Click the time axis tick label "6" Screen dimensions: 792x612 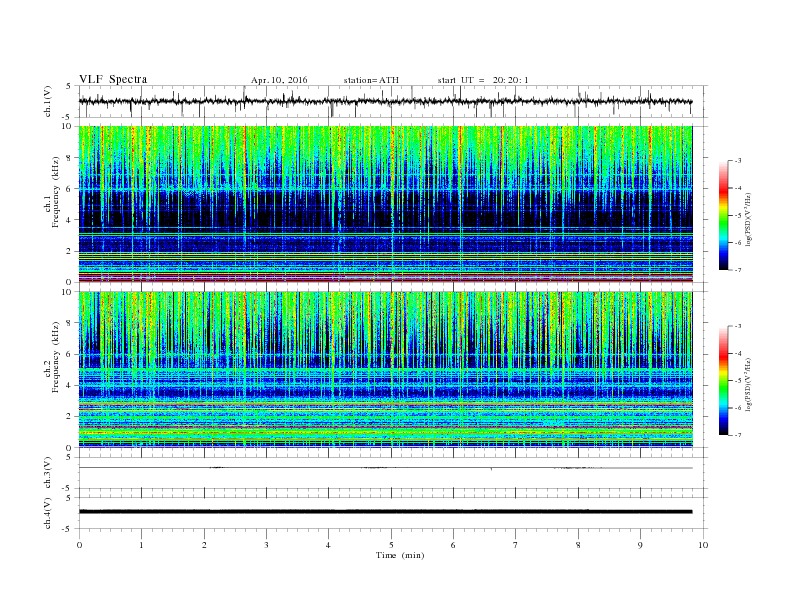pyautogui.click(x=453, y=545)
